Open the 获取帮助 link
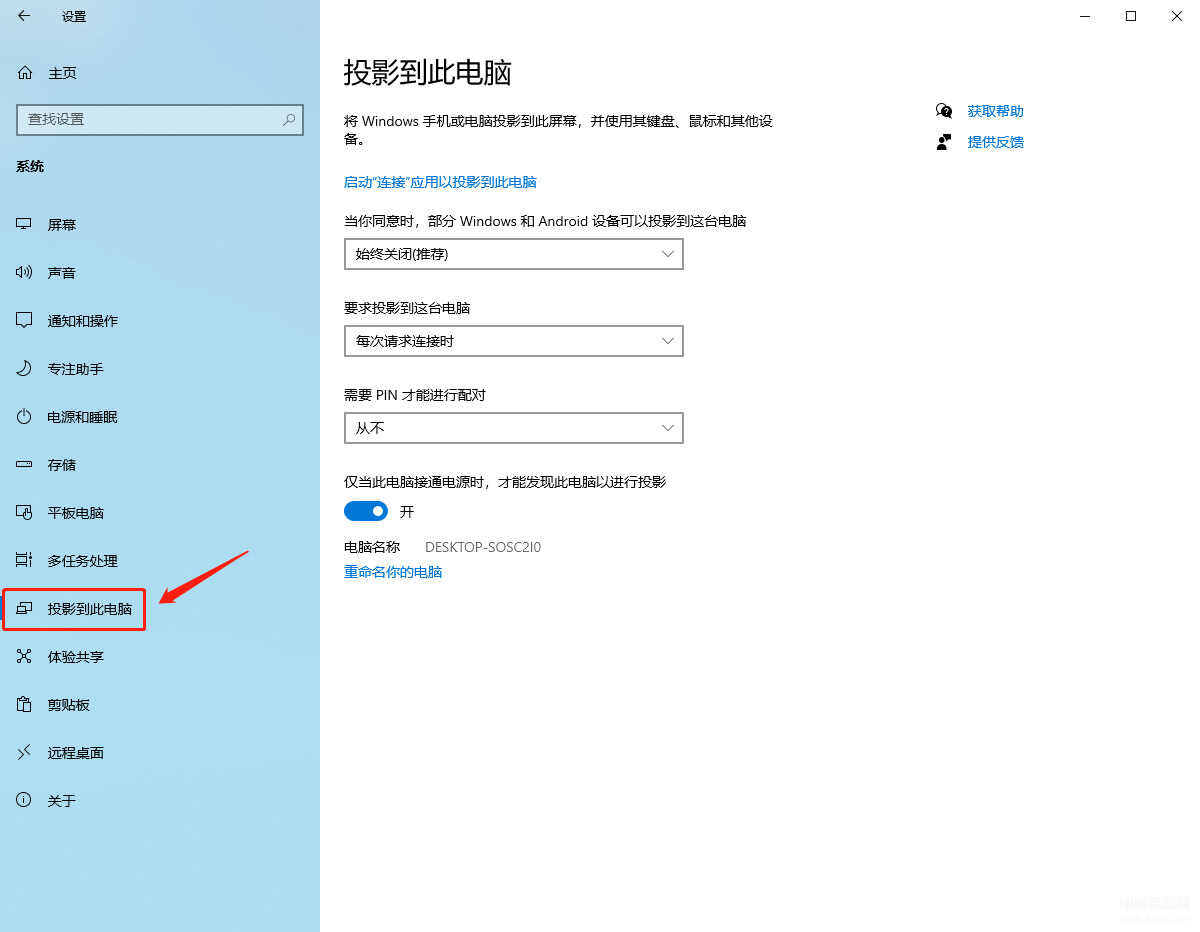 point(995,111)
